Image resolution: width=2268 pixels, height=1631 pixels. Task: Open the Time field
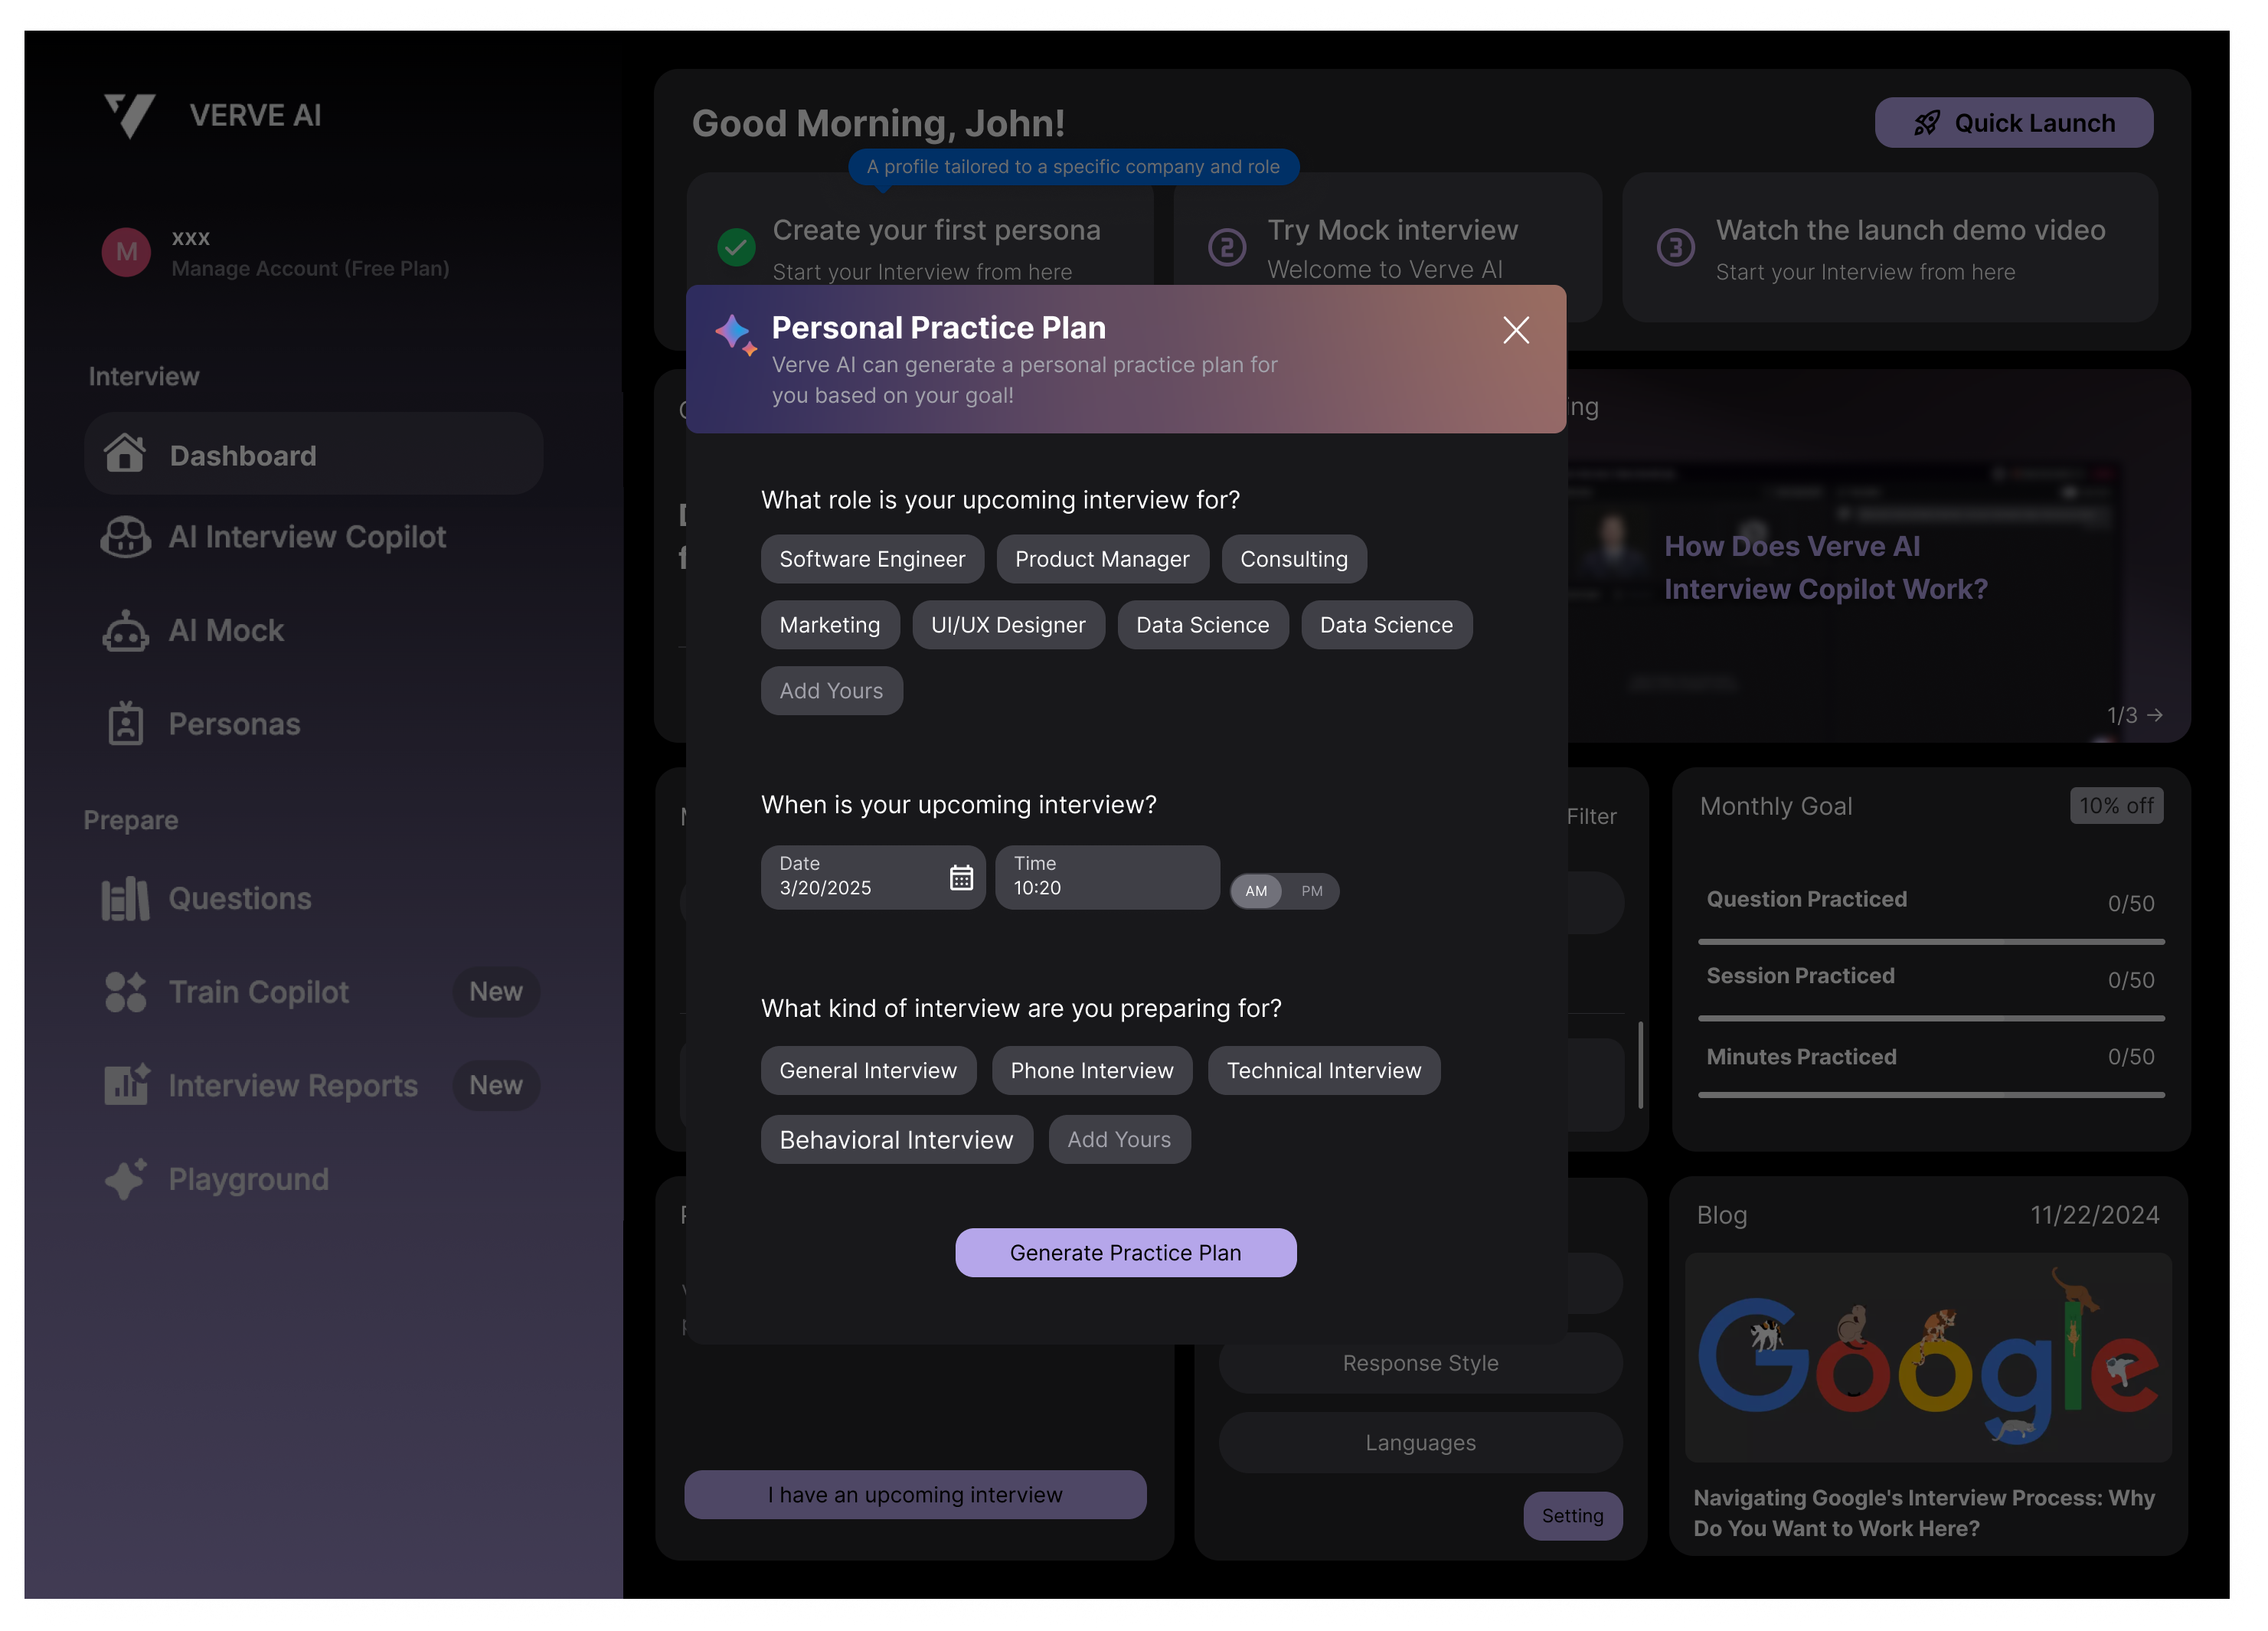point(1107,879)
